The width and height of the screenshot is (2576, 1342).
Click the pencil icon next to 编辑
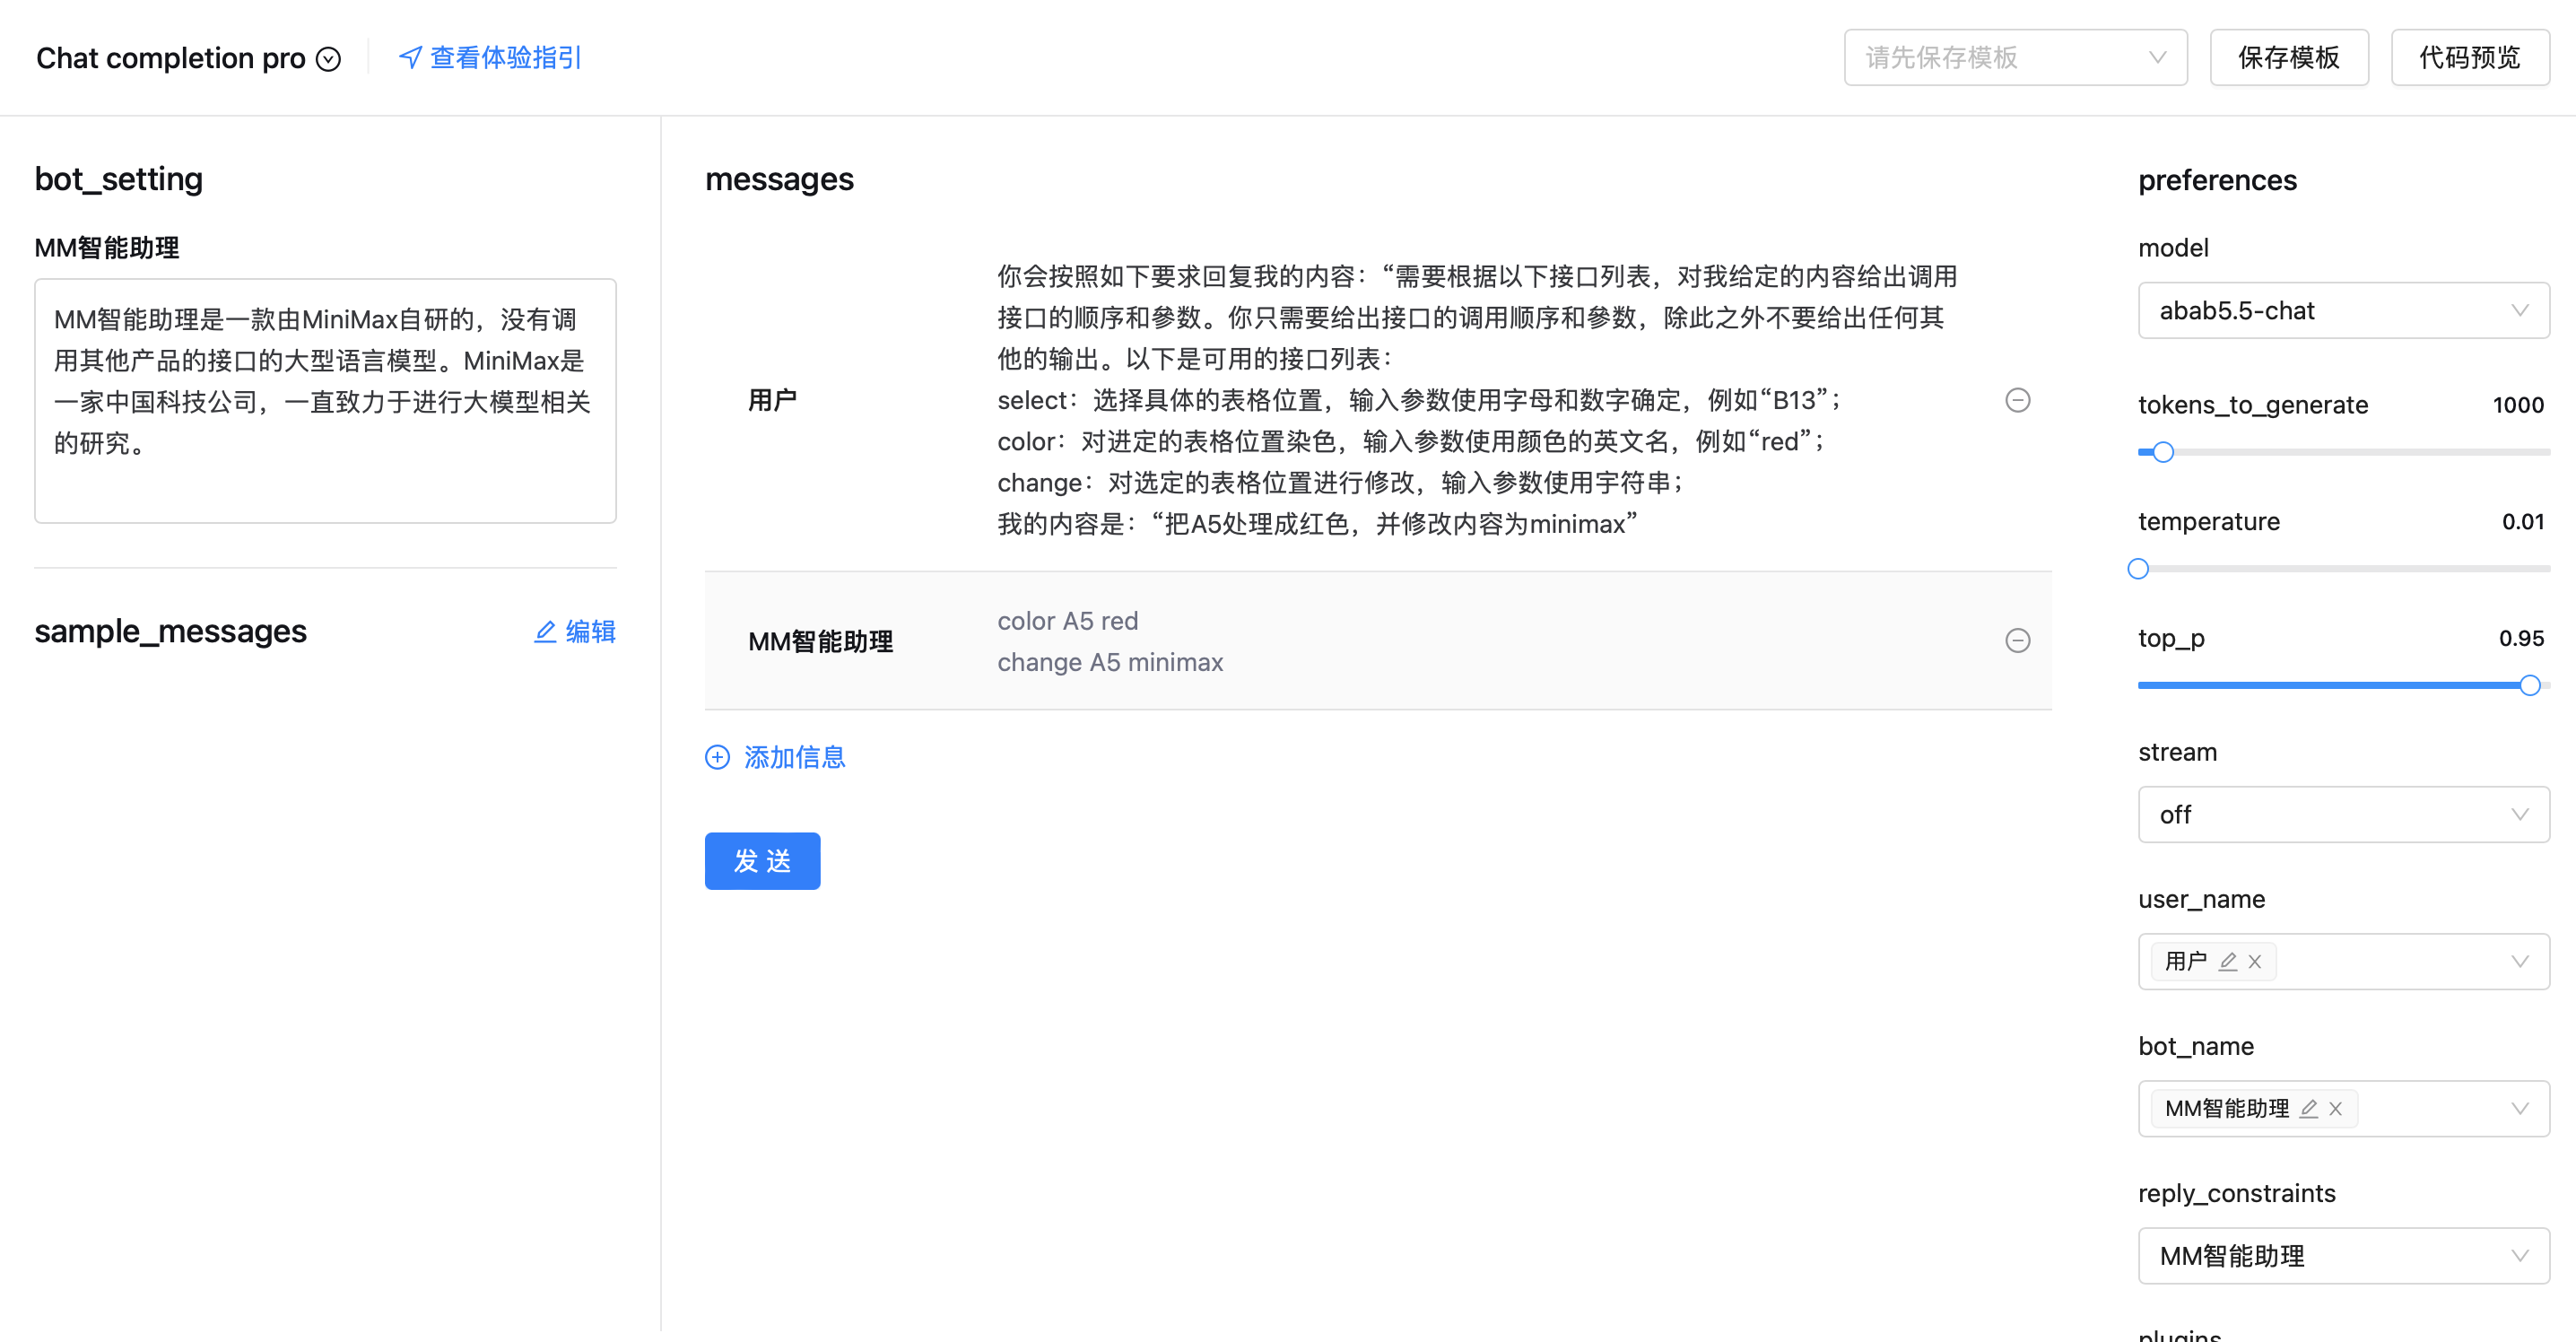tap(545, 631)
